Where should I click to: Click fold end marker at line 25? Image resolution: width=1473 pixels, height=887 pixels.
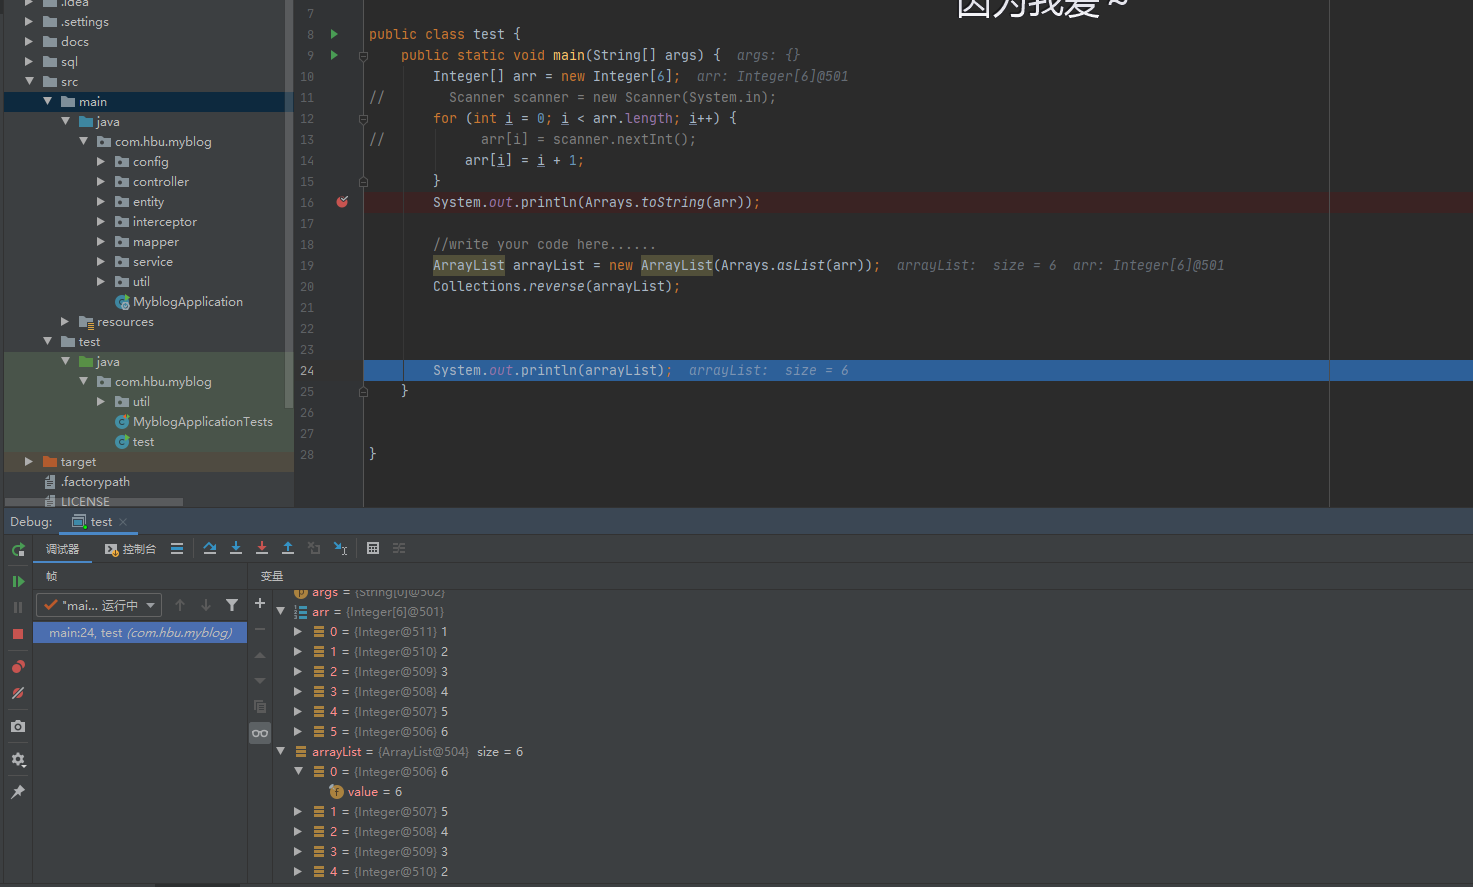click(363, 392)
